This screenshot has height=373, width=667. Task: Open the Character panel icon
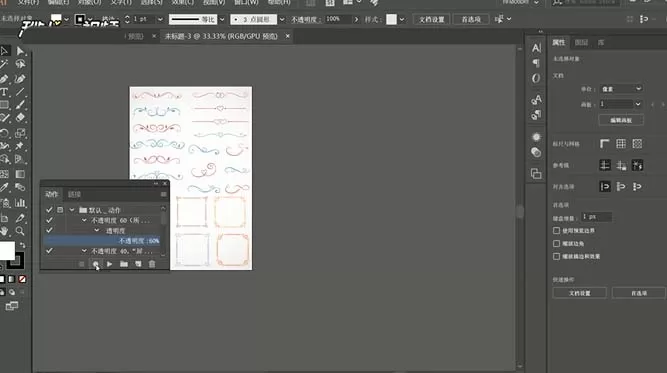pos(536,48)
